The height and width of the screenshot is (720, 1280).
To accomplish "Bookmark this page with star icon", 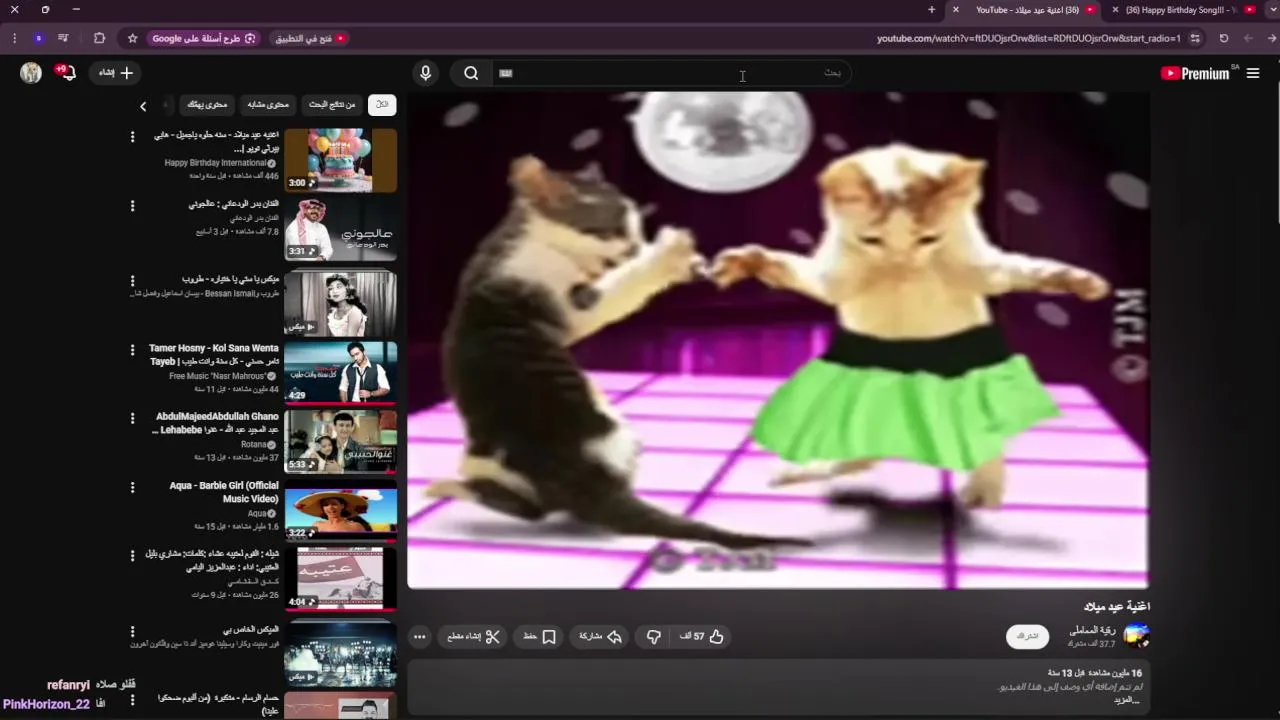I will click(x=132, y=38).
